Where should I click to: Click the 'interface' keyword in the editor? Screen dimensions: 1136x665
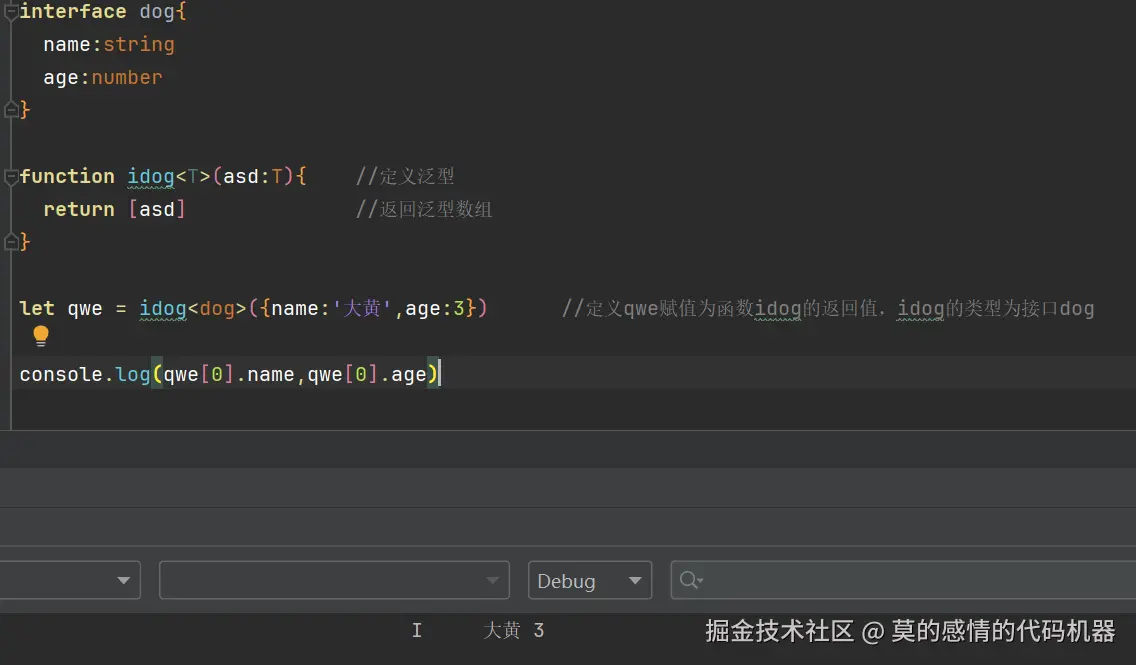point(73,12)
